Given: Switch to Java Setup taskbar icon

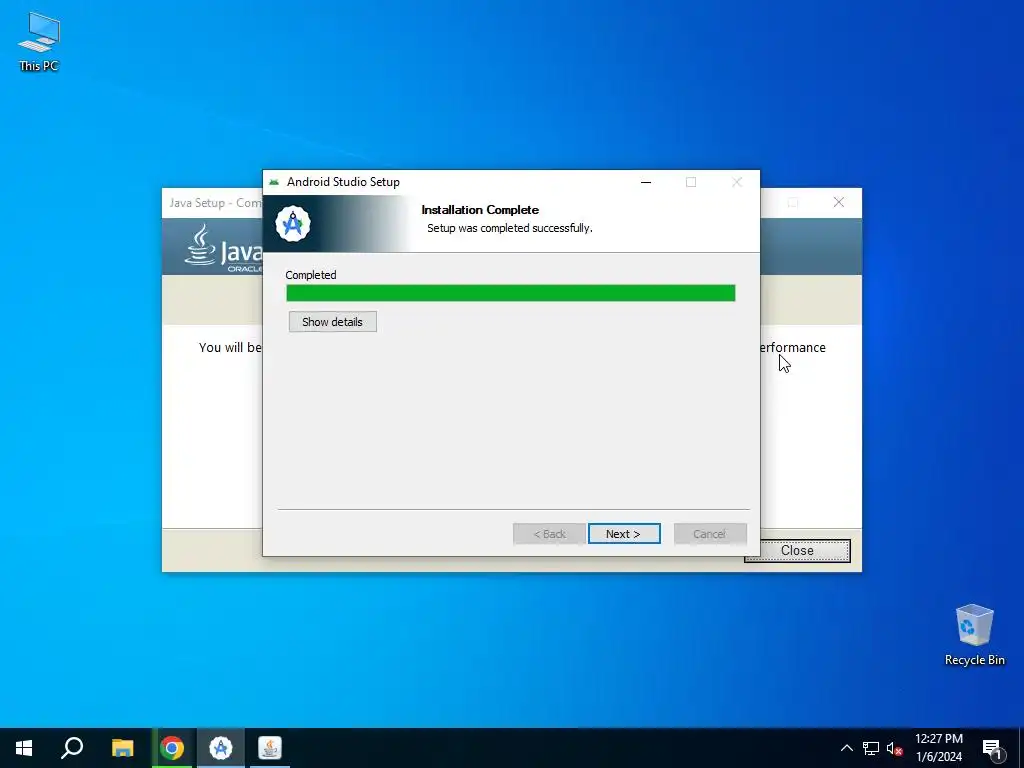Looking at the screenshot, I should pyautogui.click(x=270, y=748).
